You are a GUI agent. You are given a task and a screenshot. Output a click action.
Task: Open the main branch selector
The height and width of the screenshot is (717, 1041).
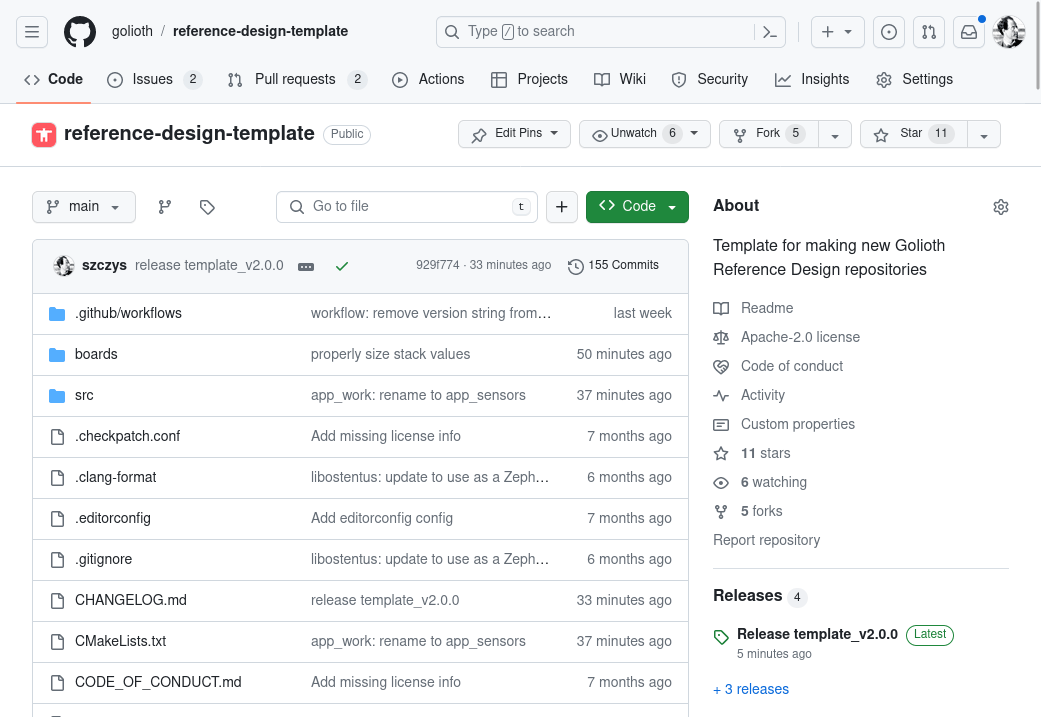click(84, 207)
